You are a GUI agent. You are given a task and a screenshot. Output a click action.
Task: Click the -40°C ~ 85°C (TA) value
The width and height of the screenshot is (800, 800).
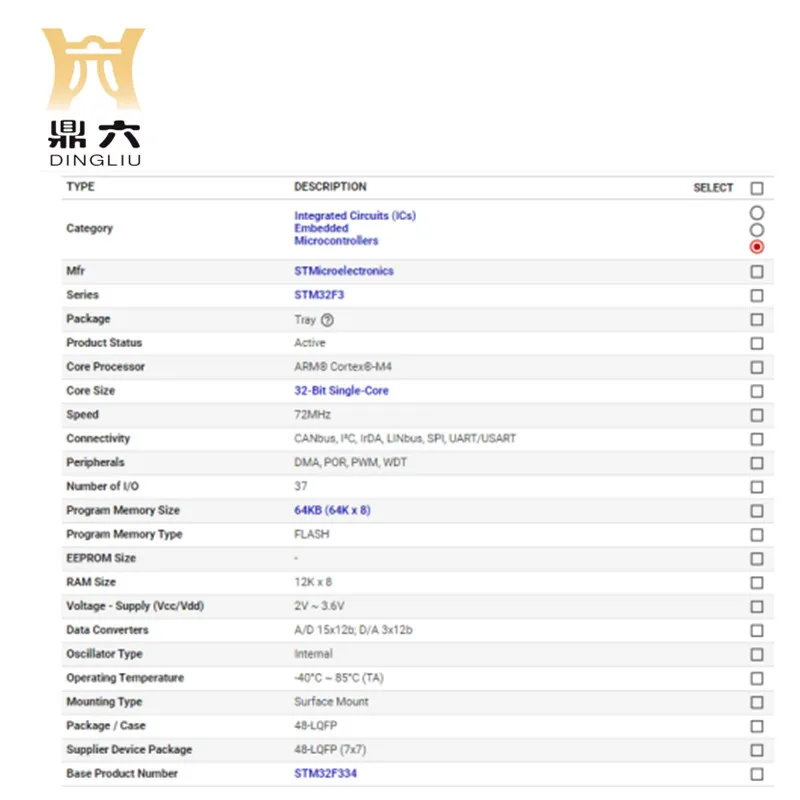[339, 678]
